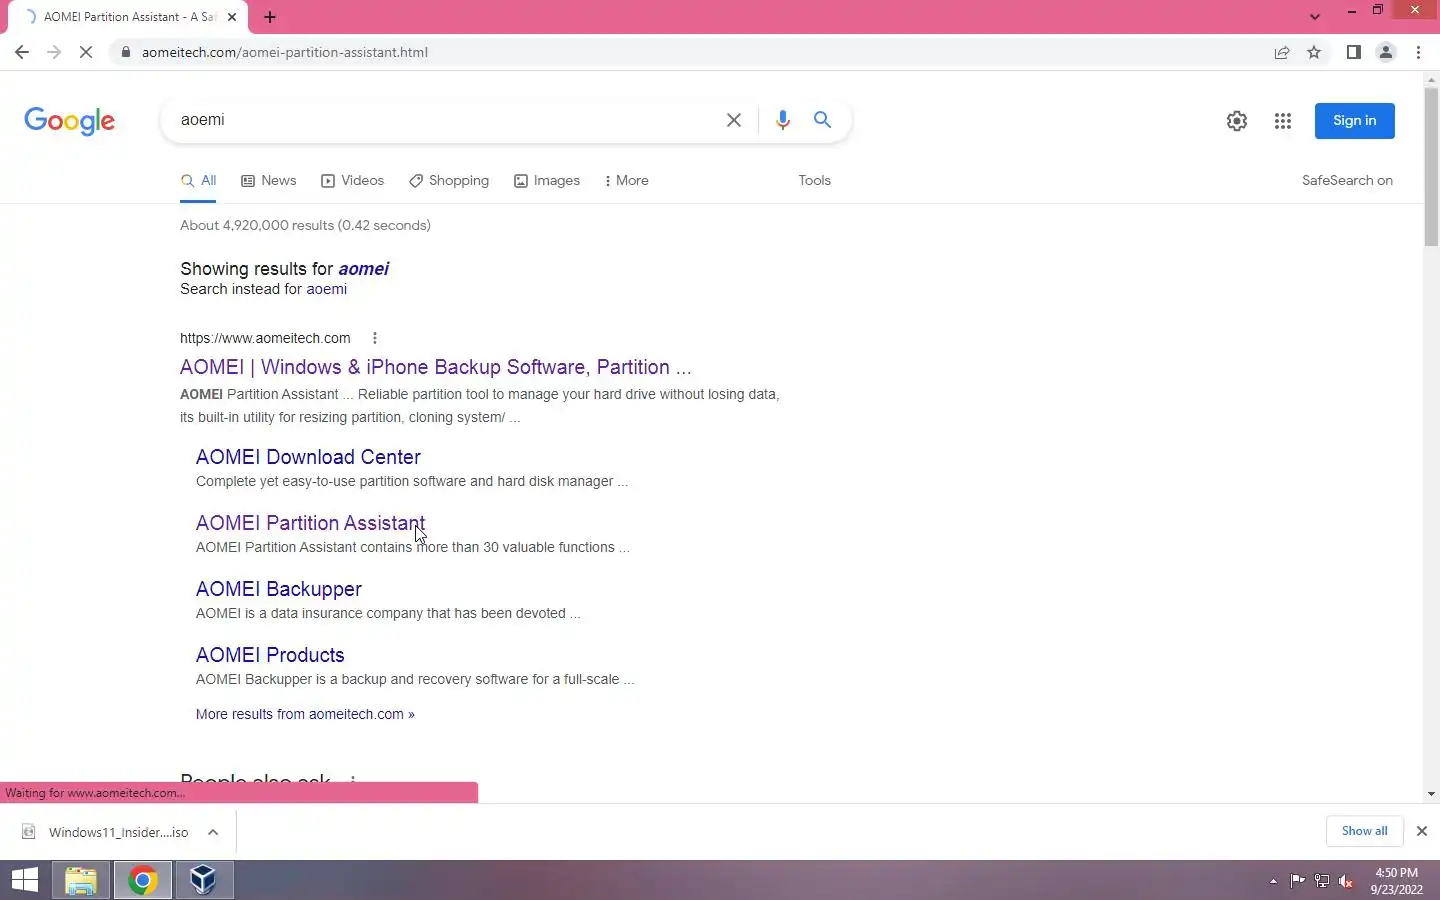Image resolution: width=1440 pixels, height=900 pixels.
Task: Click the corrected term aomei link
Action: click(363, 269)
